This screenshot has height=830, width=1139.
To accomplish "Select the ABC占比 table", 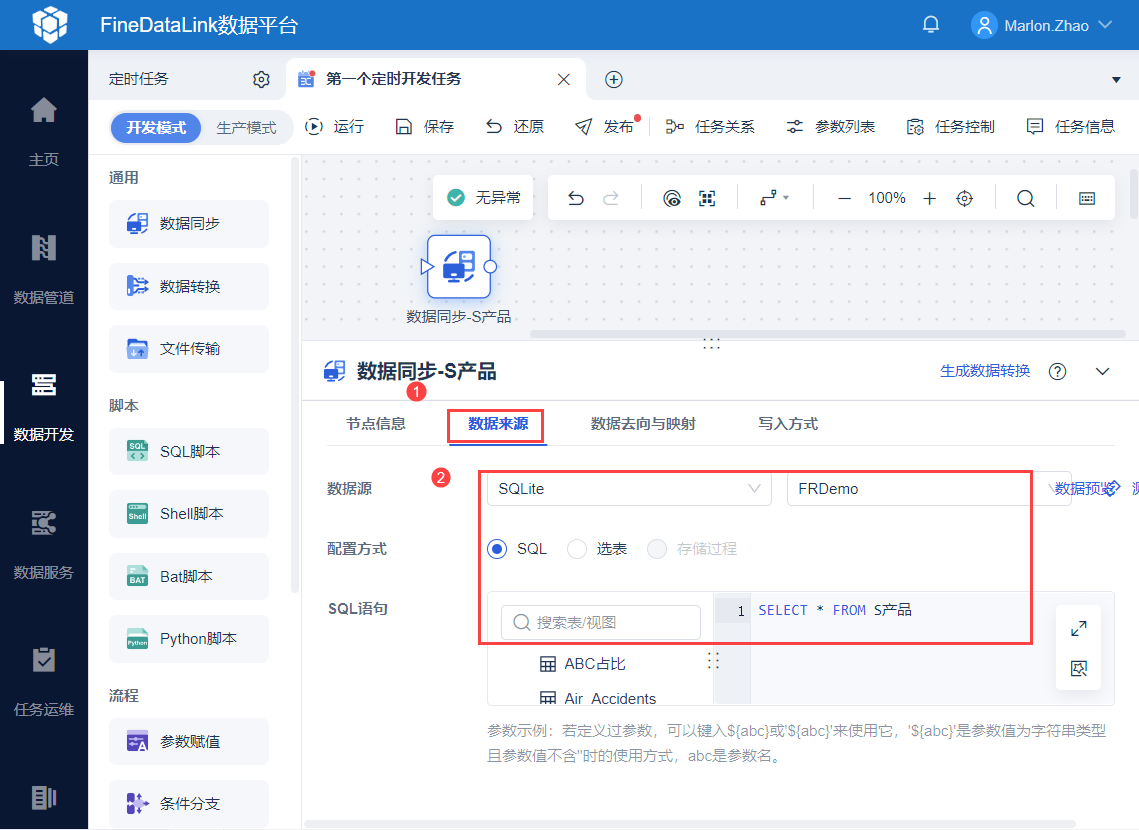I will point(582,664).
